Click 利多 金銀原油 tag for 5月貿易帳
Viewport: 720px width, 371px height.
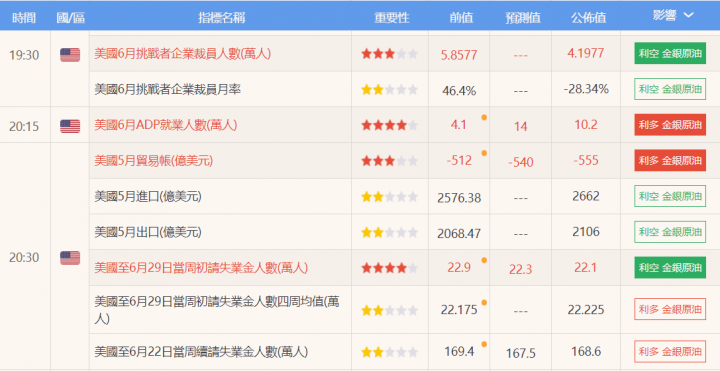pyautogui.click(x=670, y=160)
